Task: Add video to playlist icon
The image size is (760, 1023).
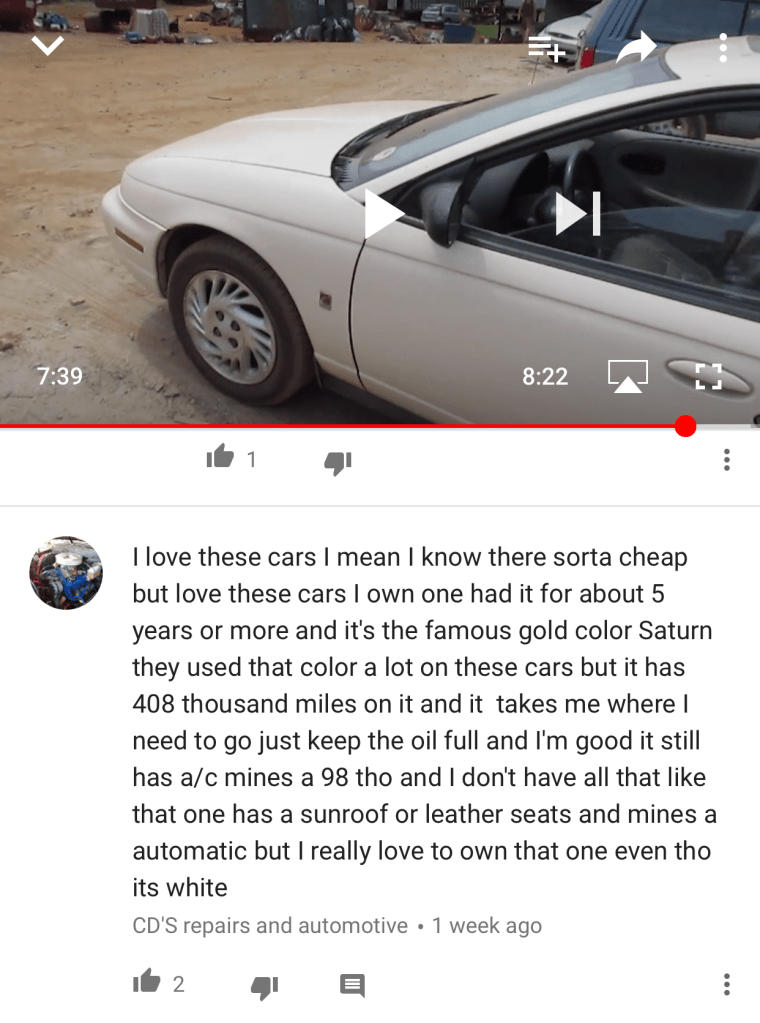Action: click(x=547, y=50)
